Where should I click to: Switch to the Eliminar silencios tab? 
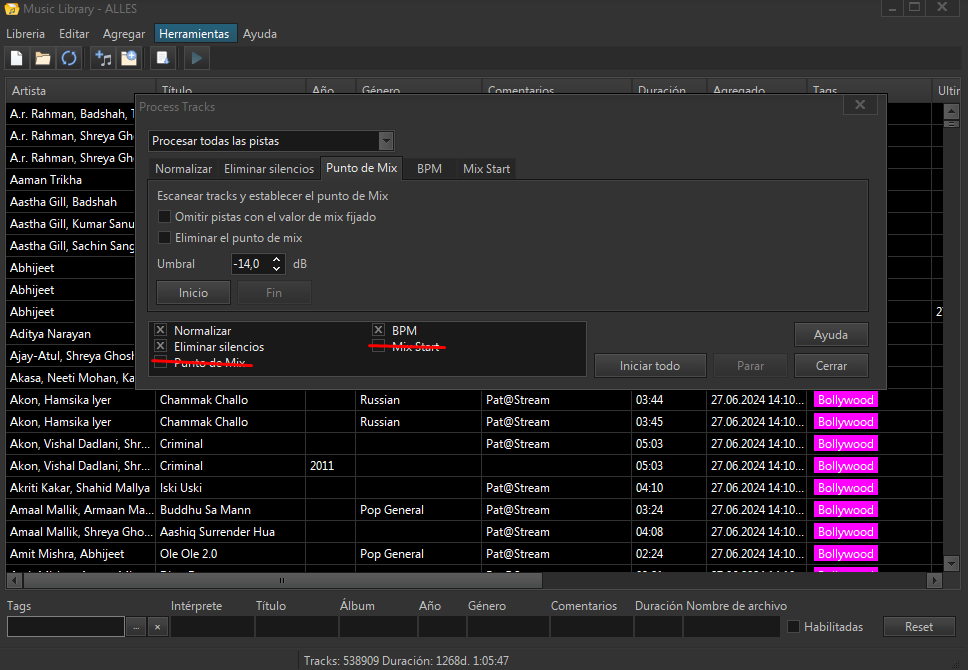(x=268, y=169)
